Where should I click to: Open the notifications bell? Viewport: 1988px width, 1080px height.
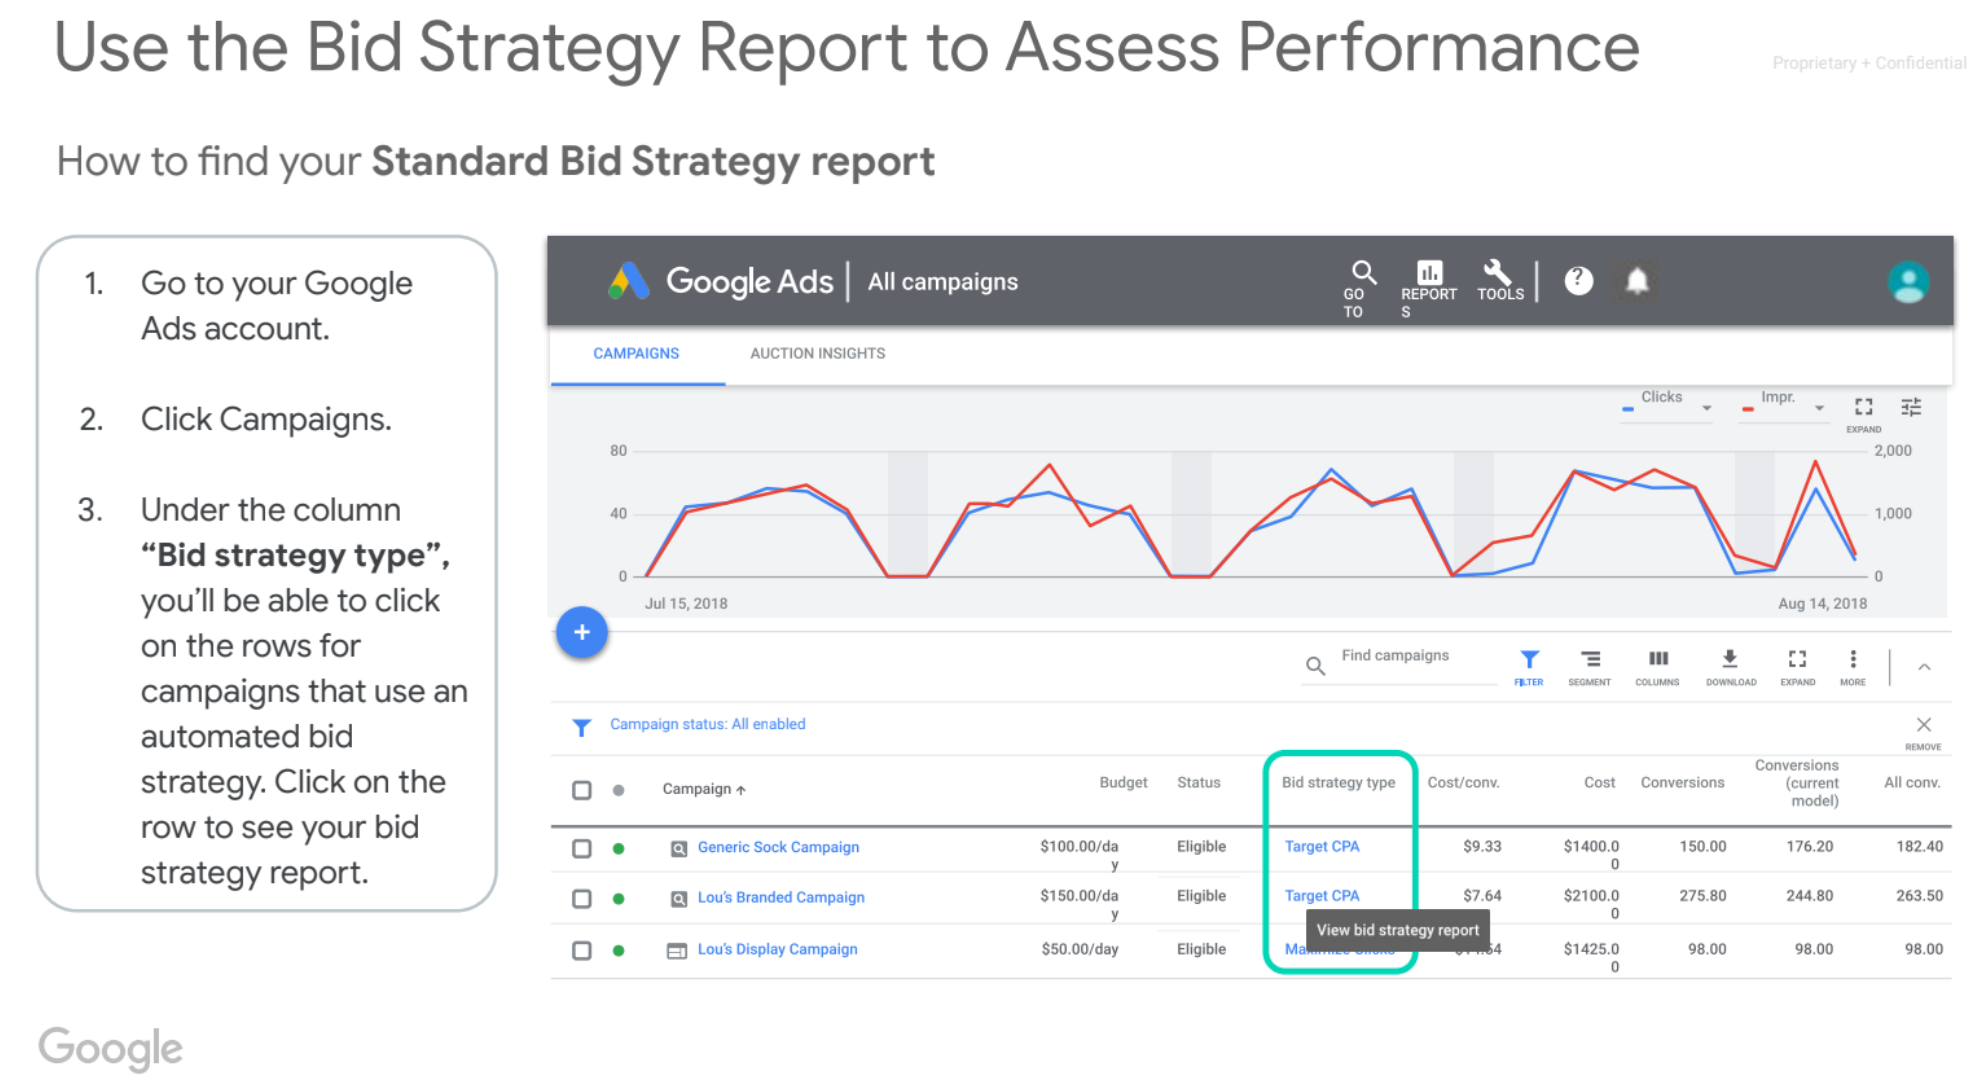click(1637, 281)
